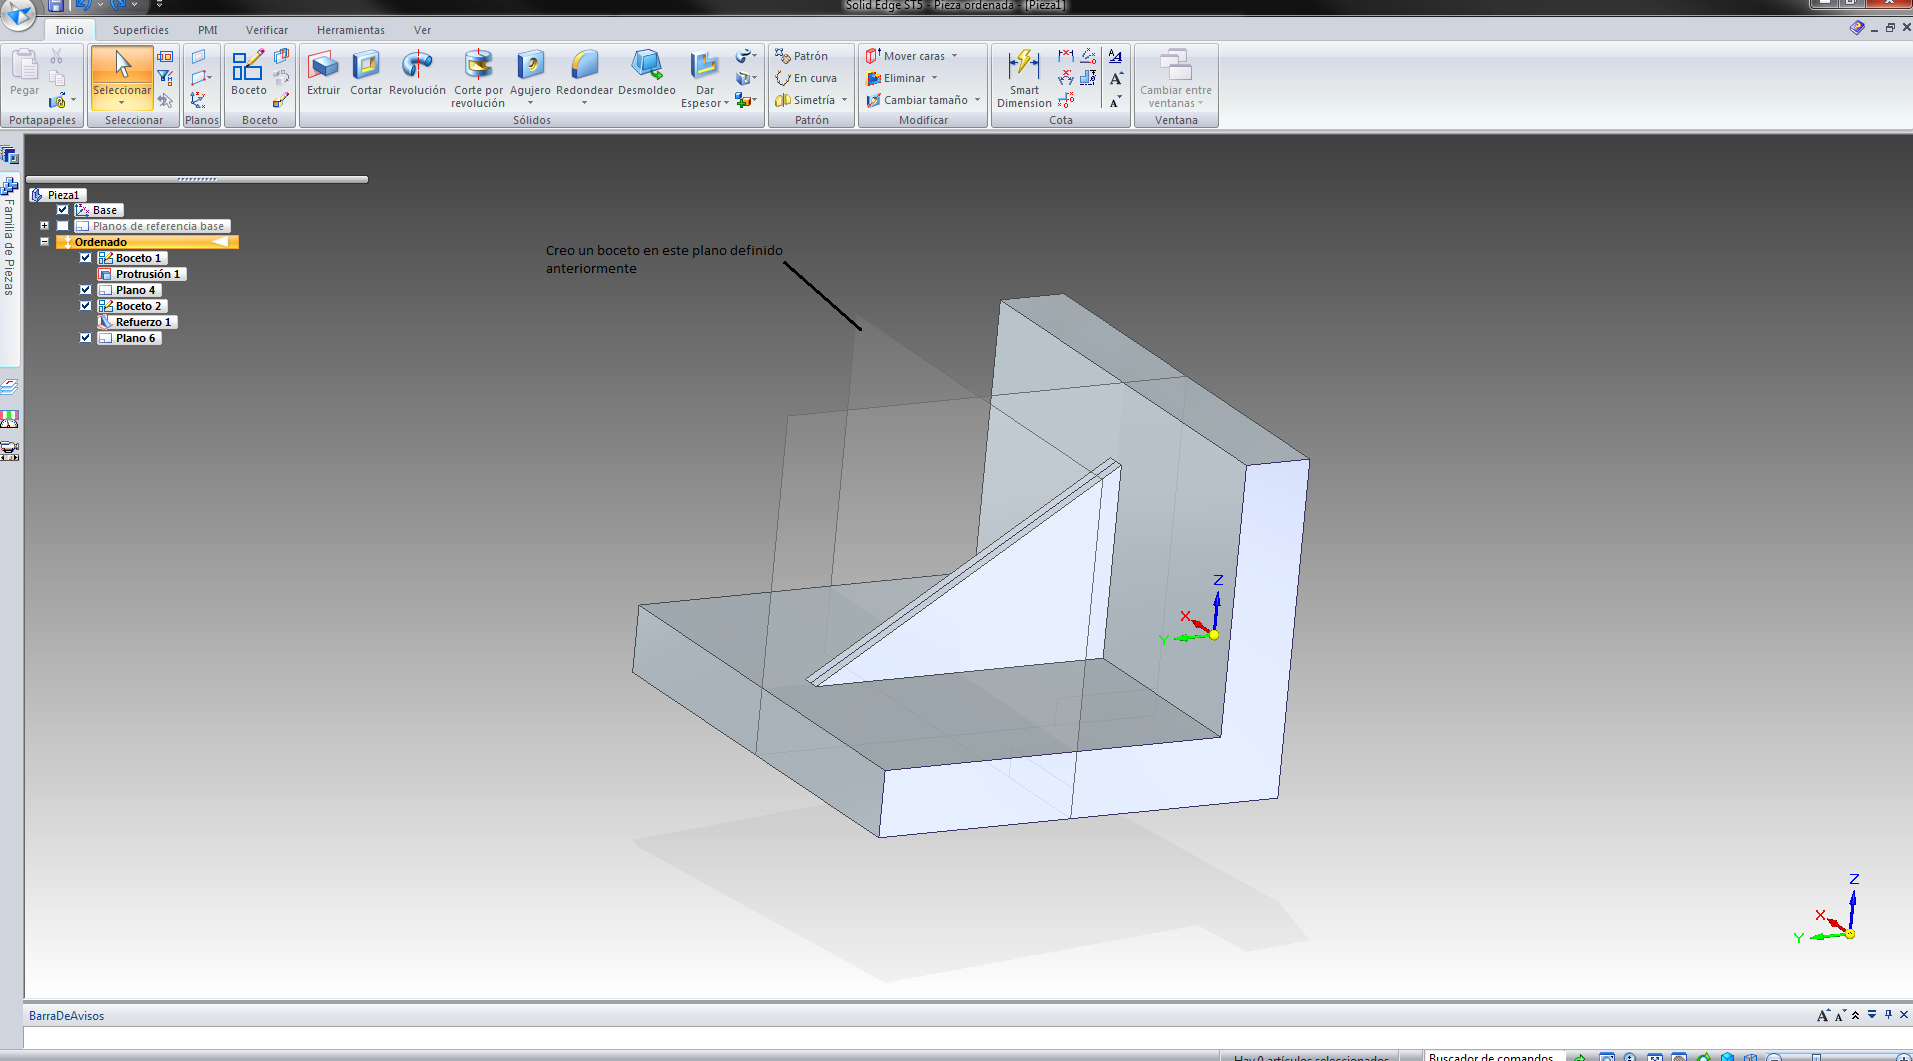The image size is (1913, 1061).
Task: Collapse the Ordenado tree node
Action: 44,242
